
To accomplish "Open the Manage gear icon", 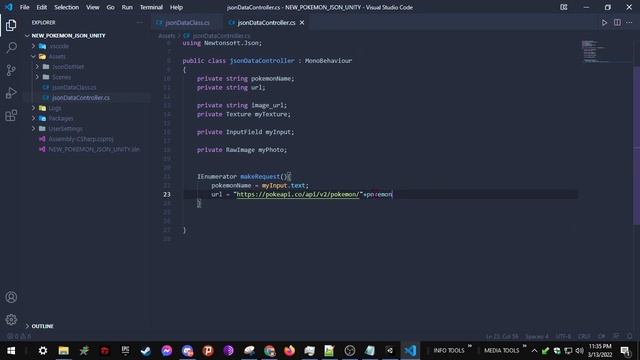I will (x=11, y=319).
